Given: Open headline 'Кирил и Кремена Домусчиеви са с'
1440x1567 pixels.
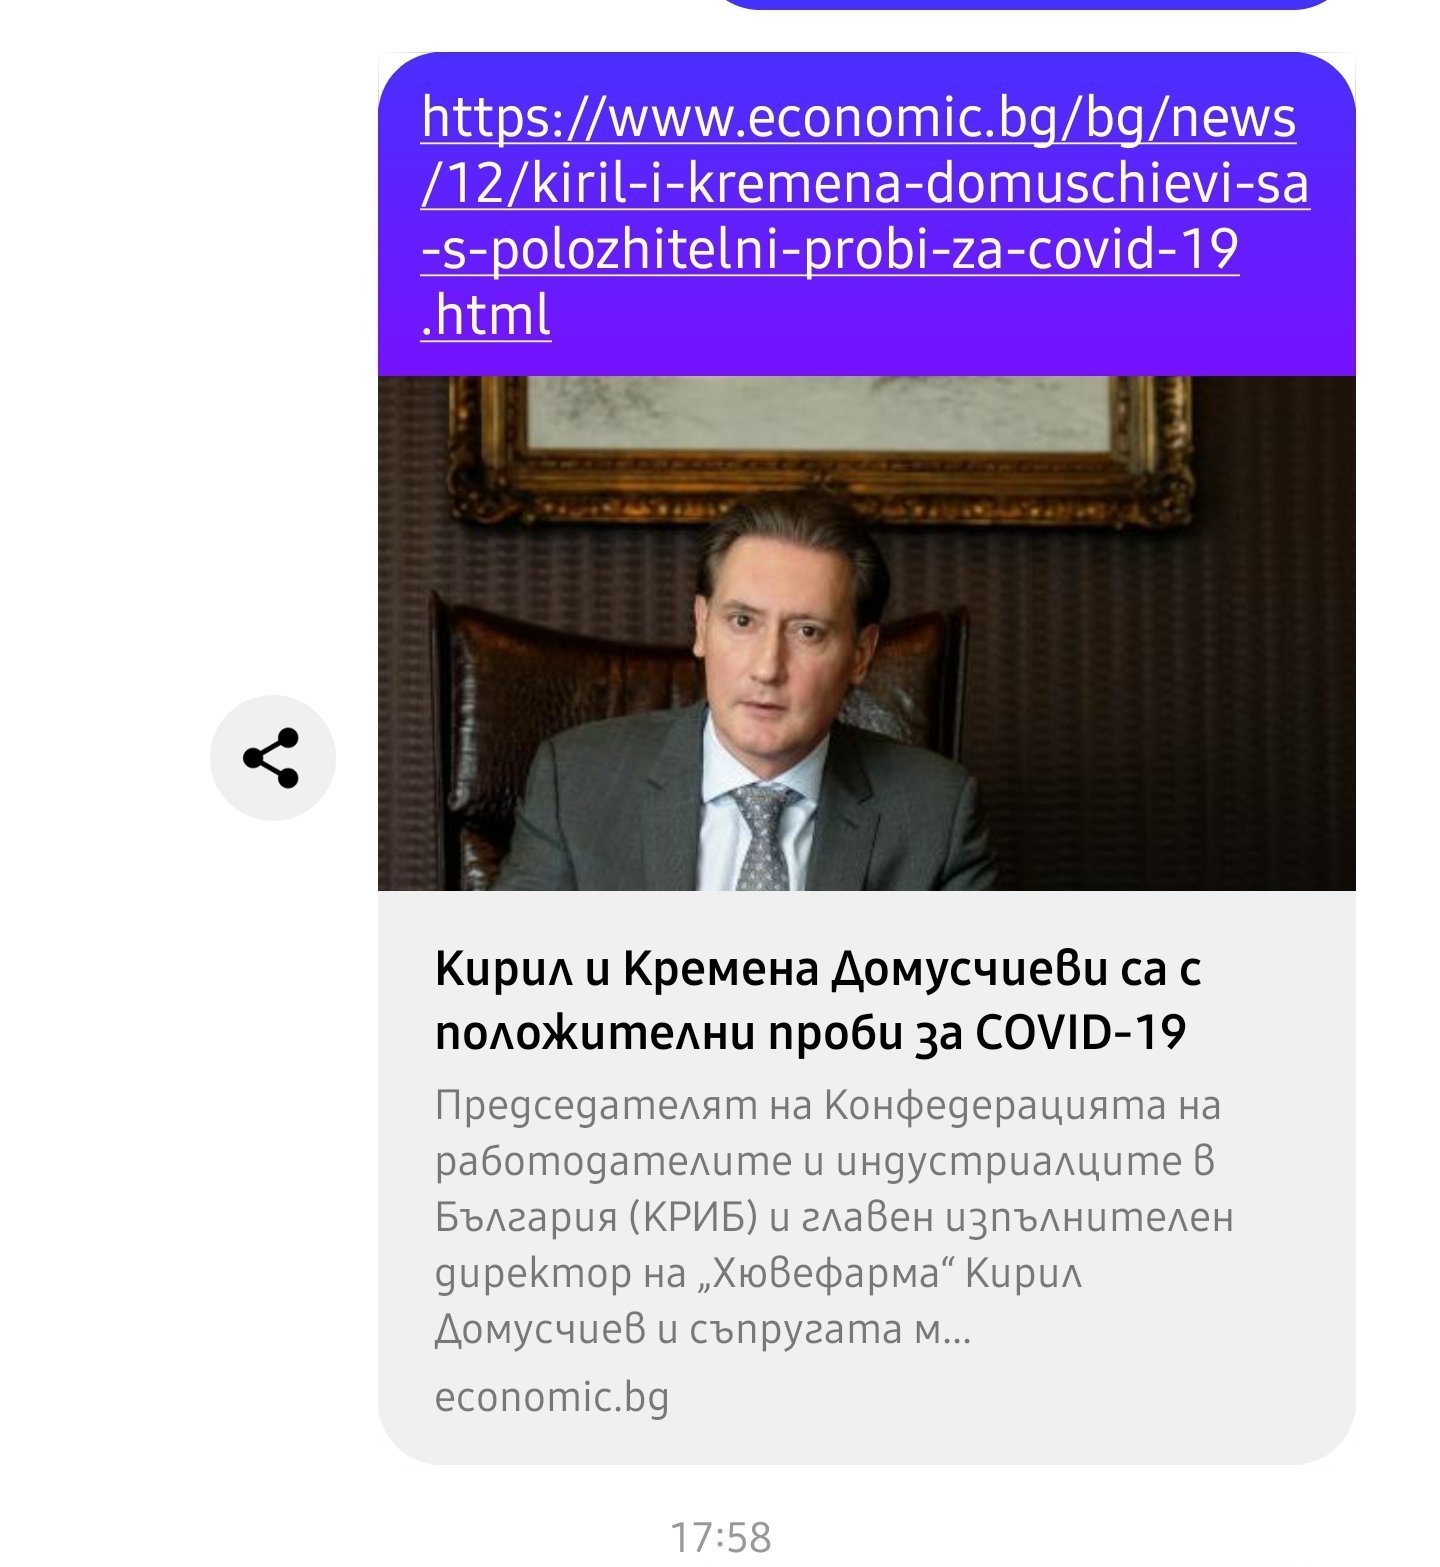Looking at the screenshot, I should click(818, 968).
